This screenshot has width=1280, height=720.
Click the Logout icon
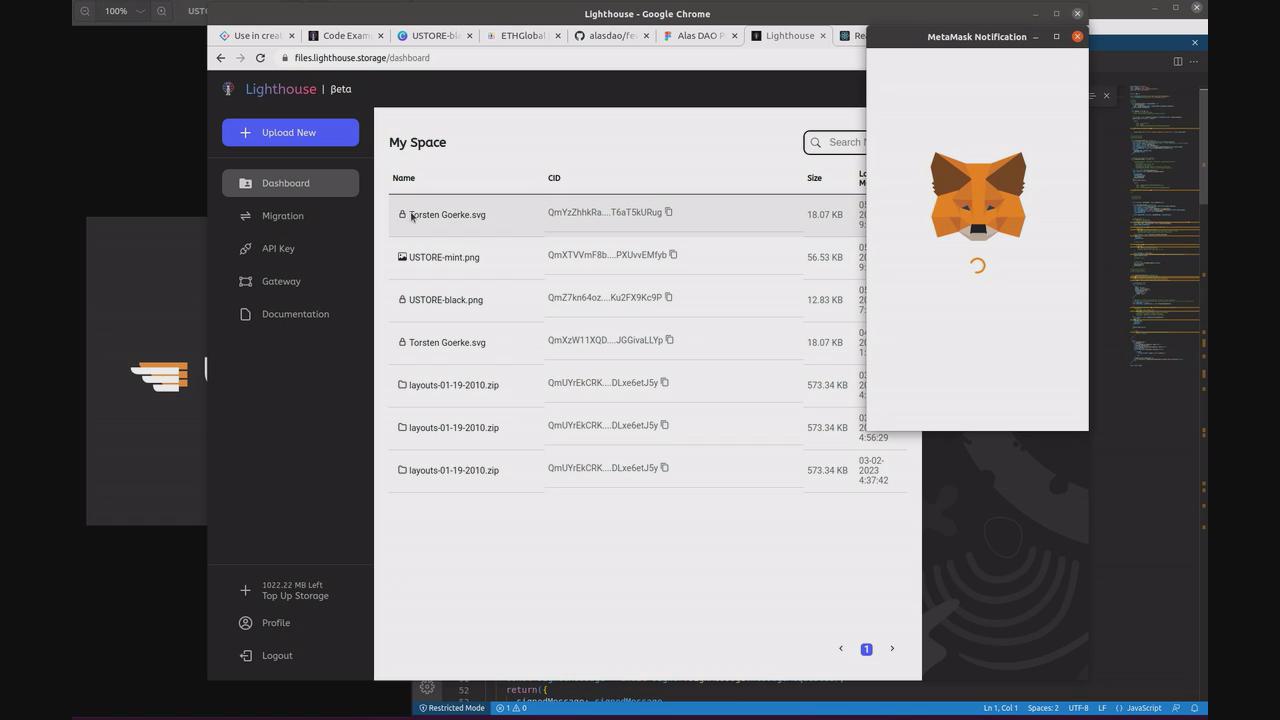click(245, 656)
